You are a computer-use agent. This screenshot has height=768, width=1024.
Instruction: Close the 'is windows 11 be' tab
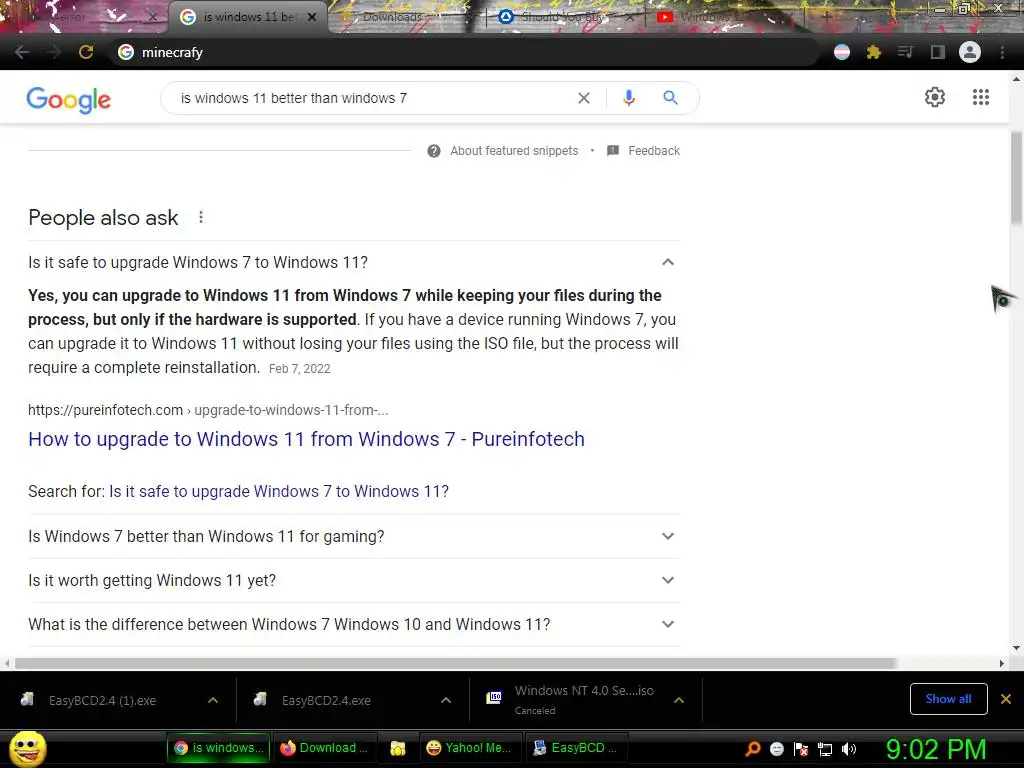tap(312, 17)
